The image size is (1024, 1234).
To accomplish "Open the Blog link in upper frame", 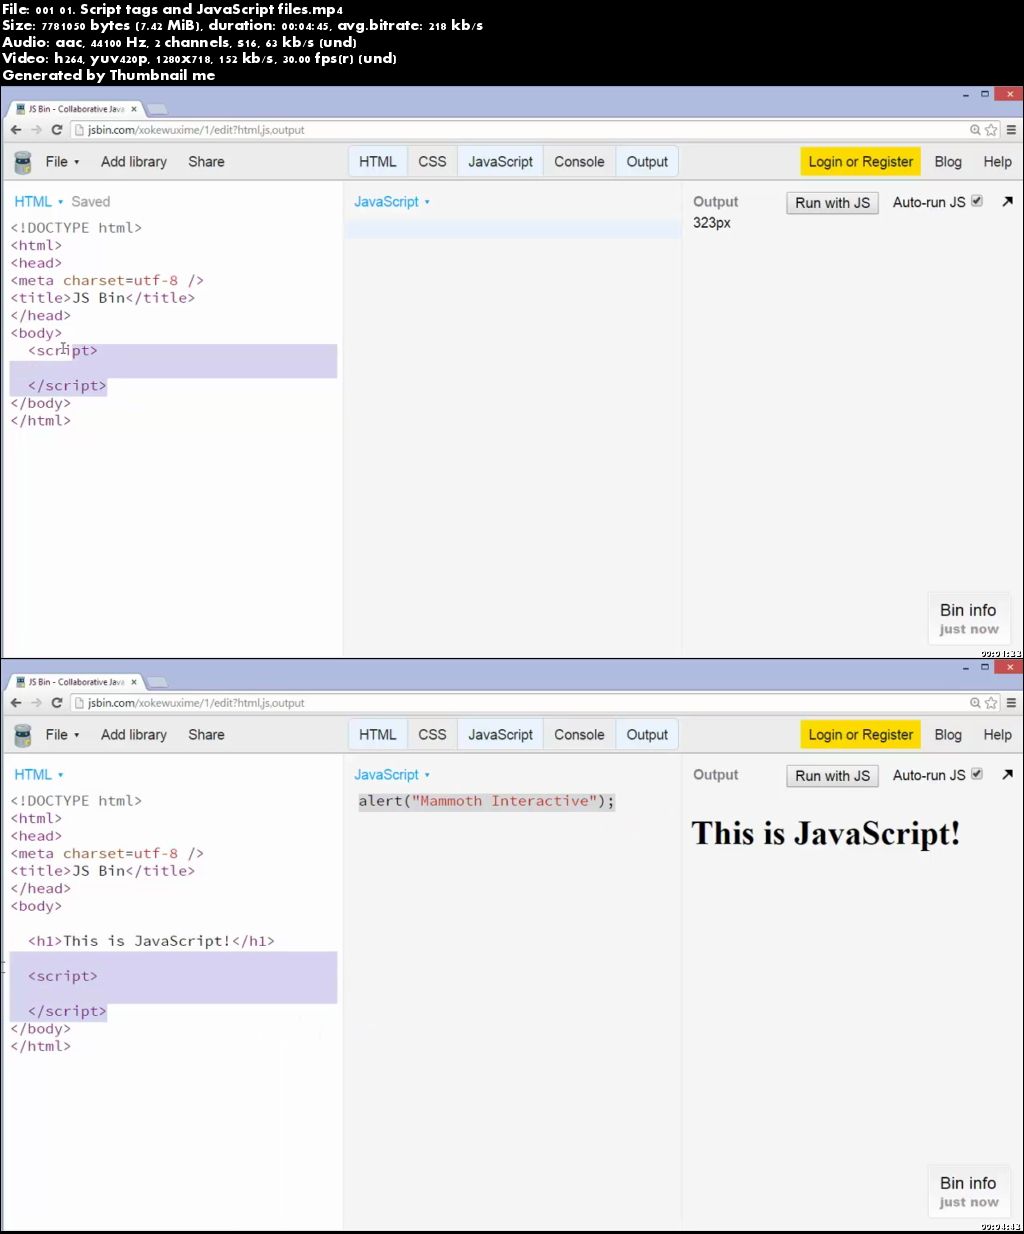I will pyautogui.click(x=948, y=162).
